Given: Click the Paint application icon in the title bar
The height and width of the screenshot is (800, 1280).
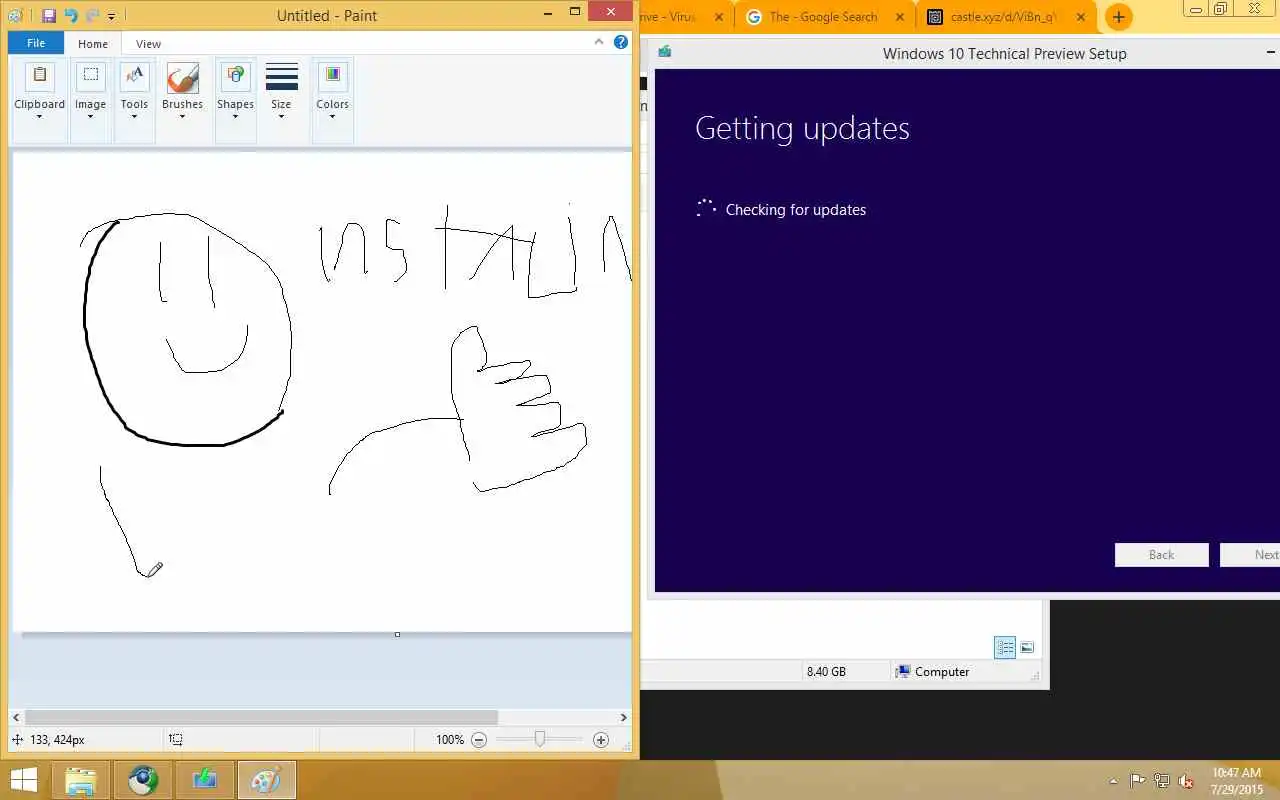Looking at the screenshot, I should pyautogui.click(x=15, y=15).
